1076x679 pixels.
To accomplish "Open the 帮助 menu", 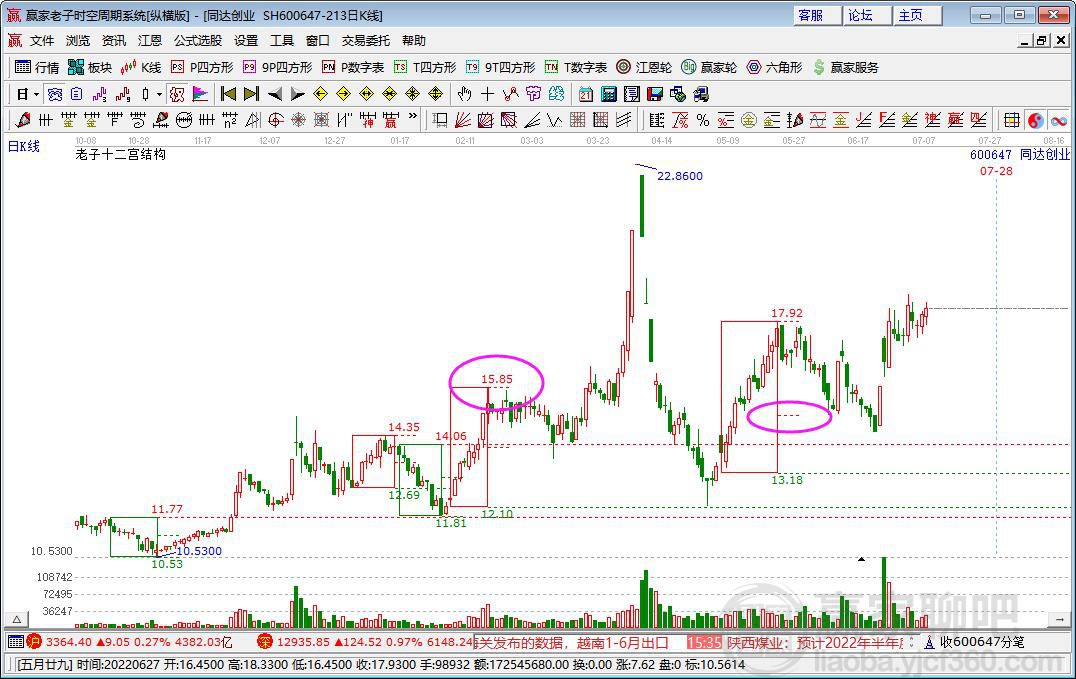I will pos(414,41).
